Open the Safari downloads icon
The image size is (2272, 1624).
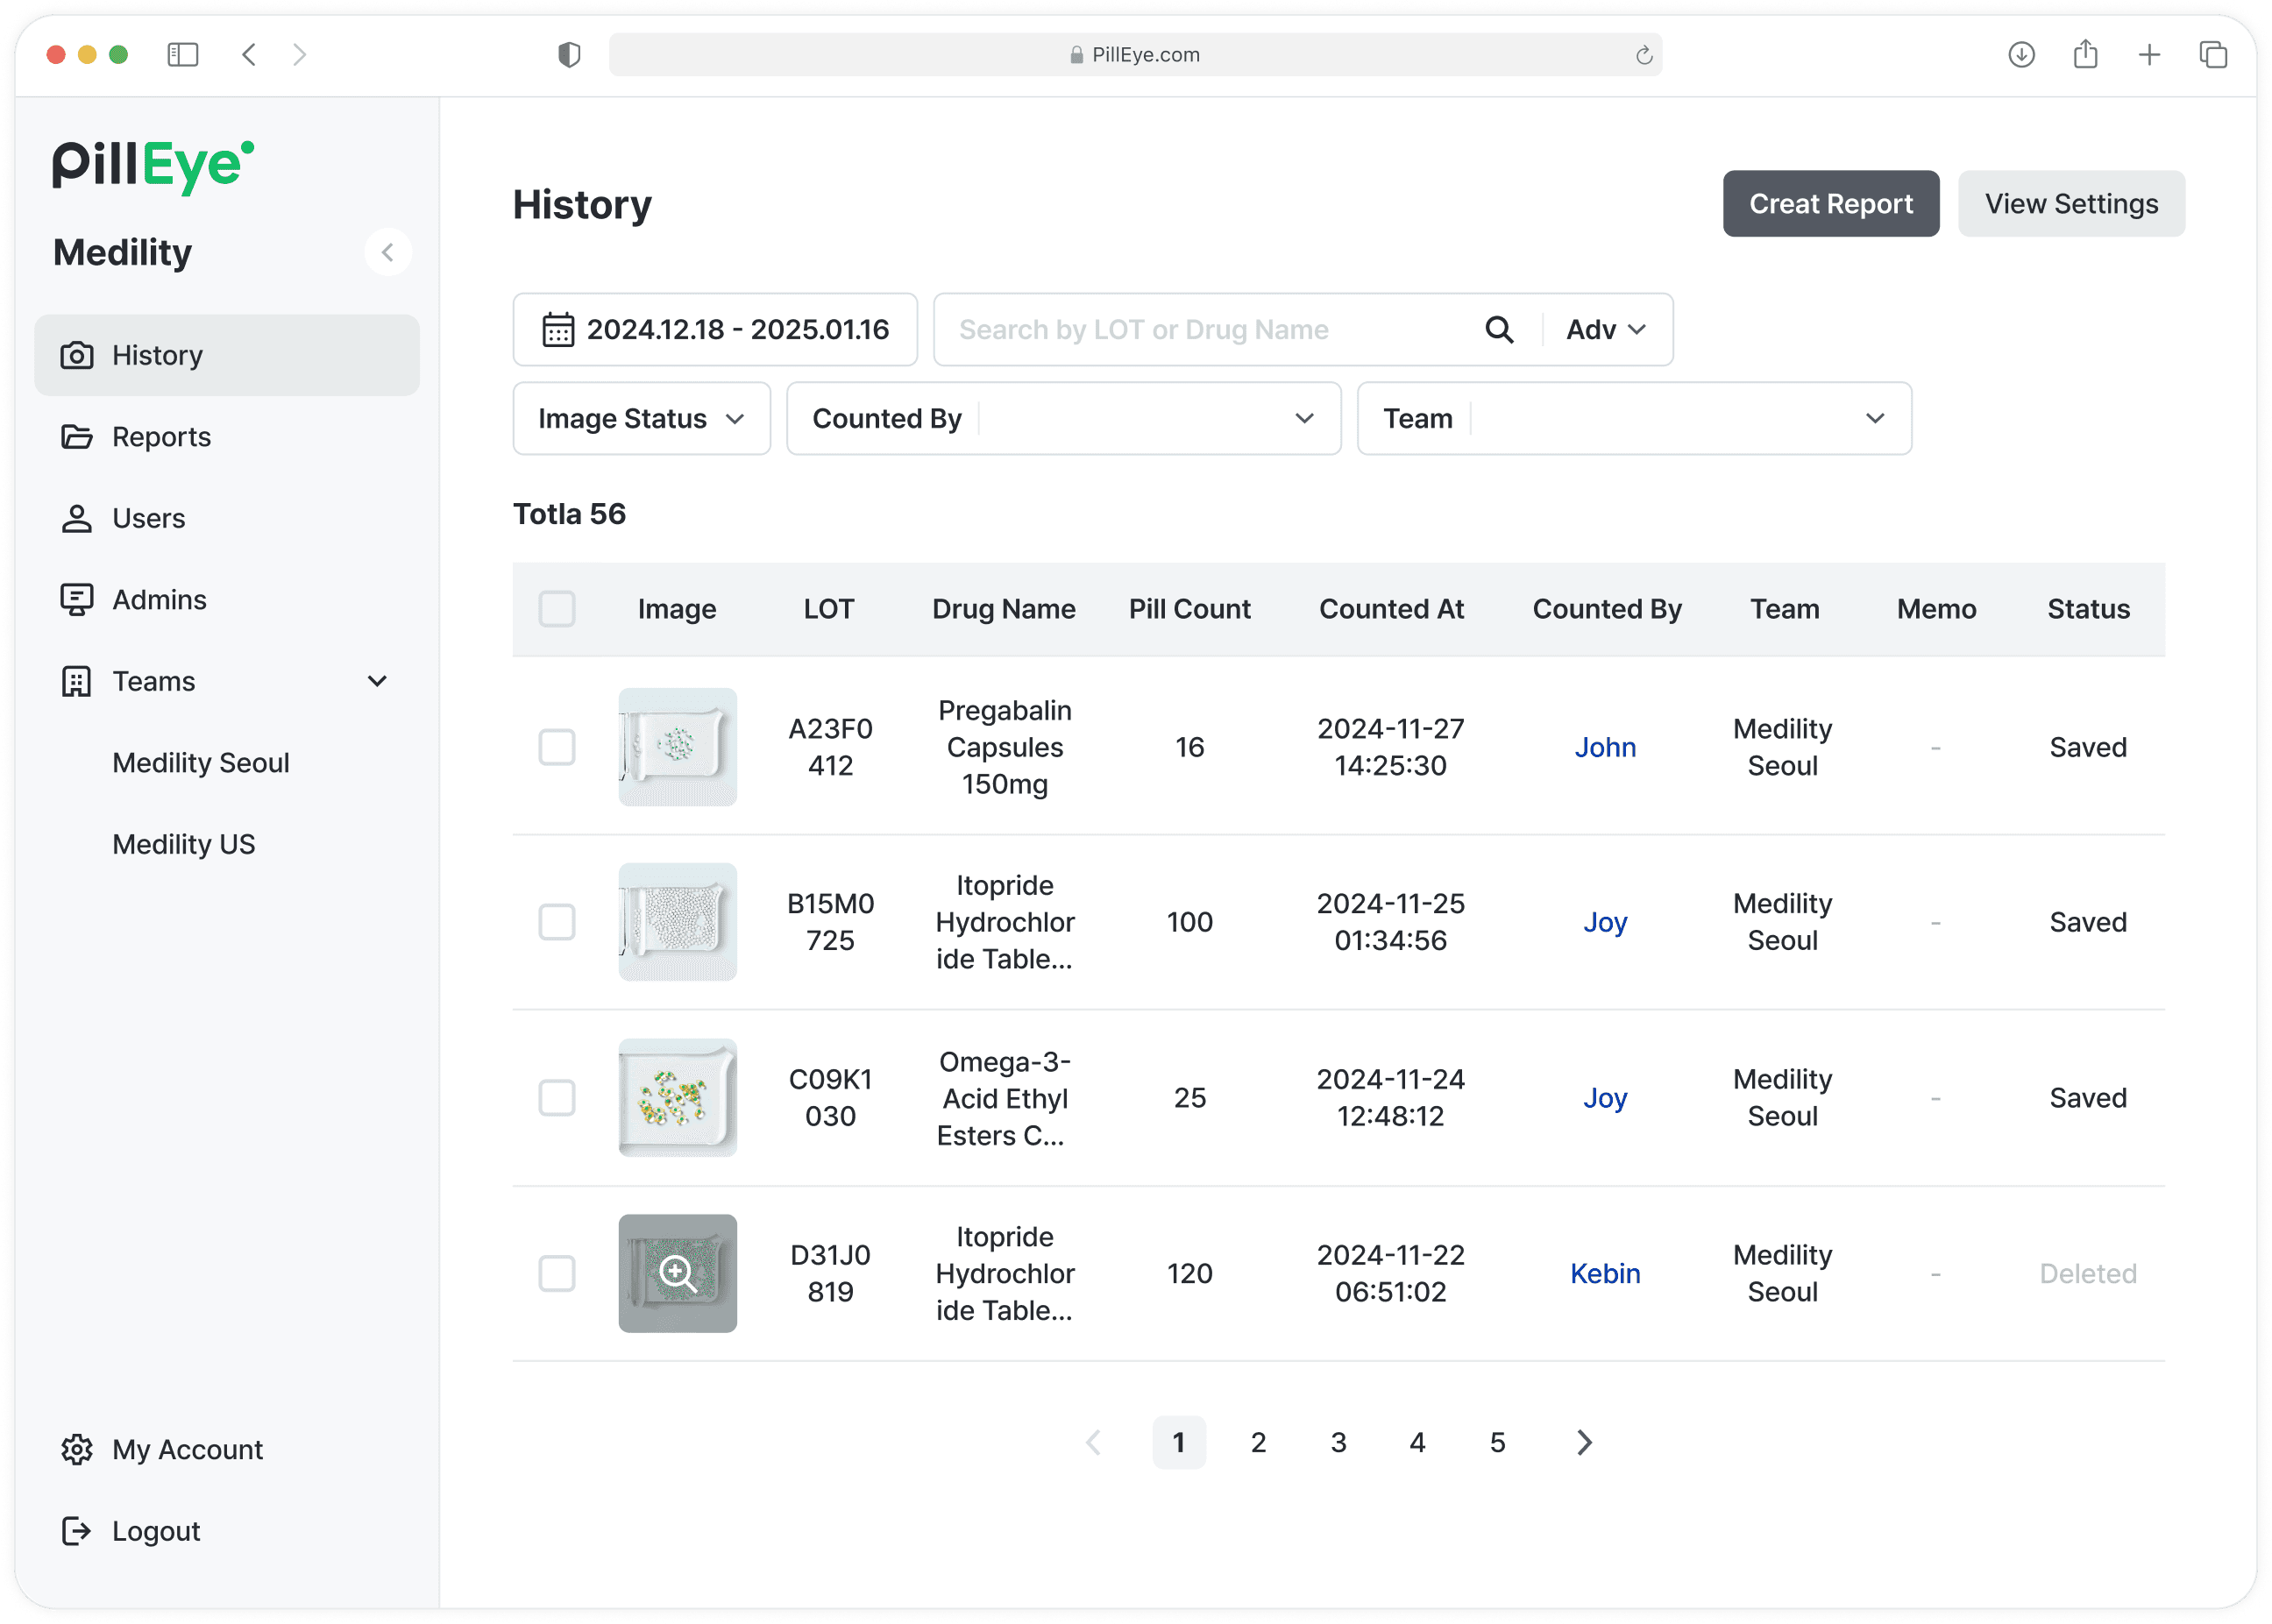(x=2021, y=55)
